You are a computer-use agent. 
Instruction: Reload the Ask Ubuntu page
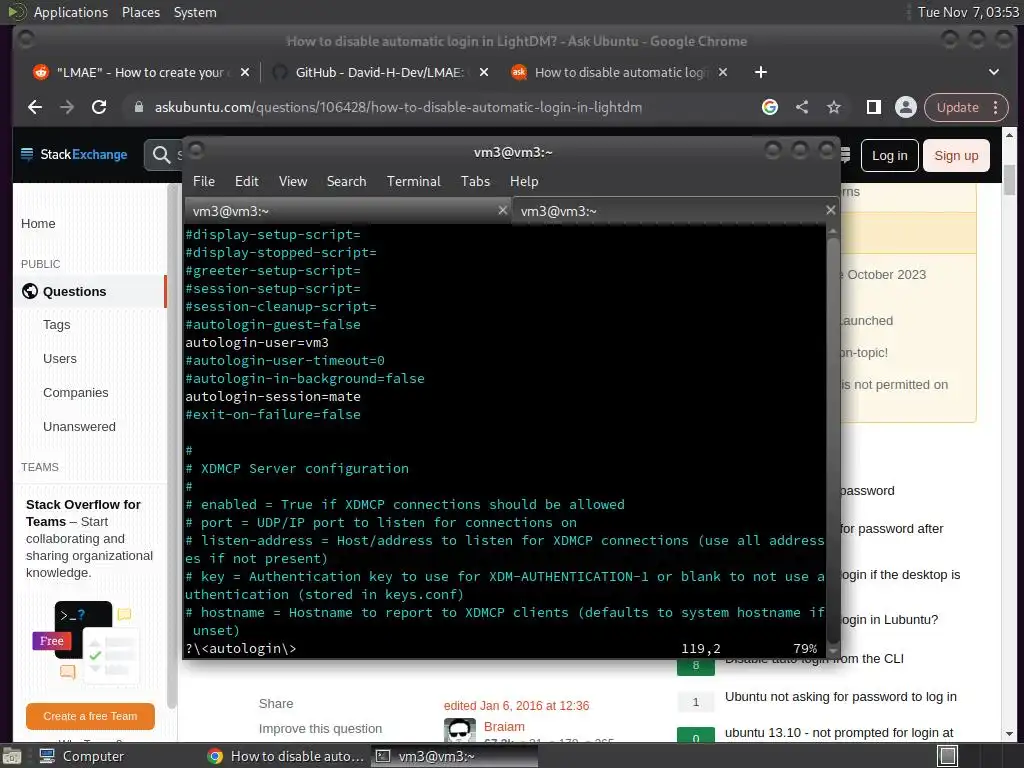point(99,107)
